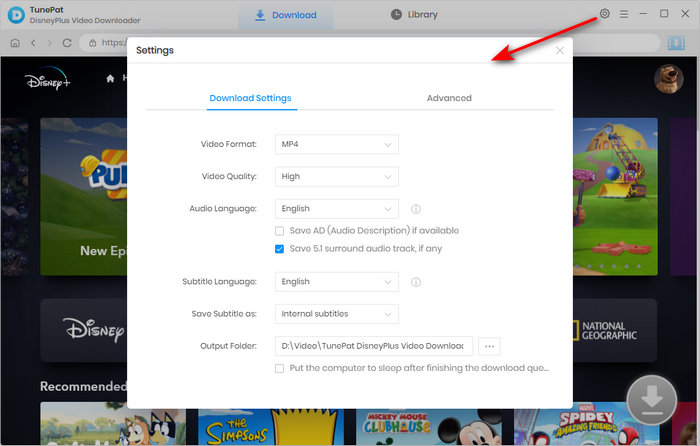Go to browser home page icon
The image size is (700, 446).
point(15,43)
